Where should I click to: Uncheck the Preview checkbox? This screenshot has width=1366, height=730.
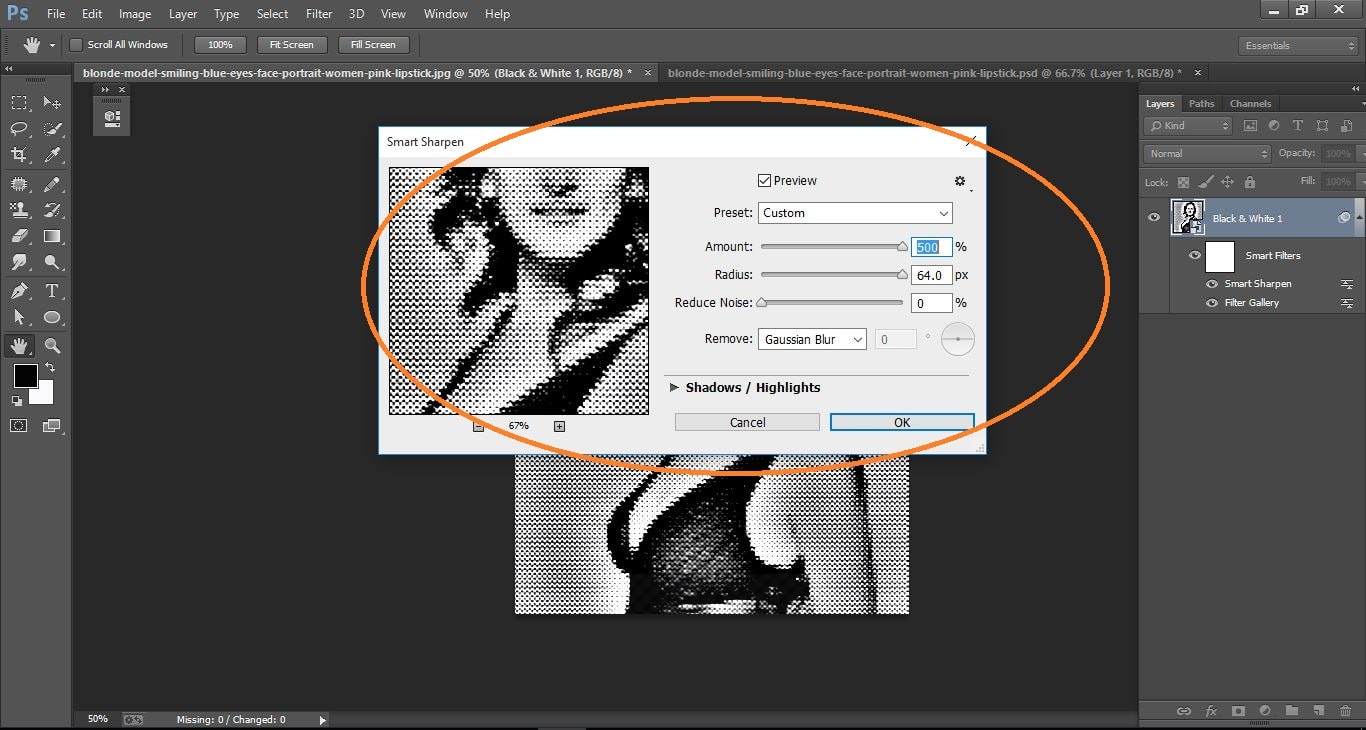pos(765,180)
